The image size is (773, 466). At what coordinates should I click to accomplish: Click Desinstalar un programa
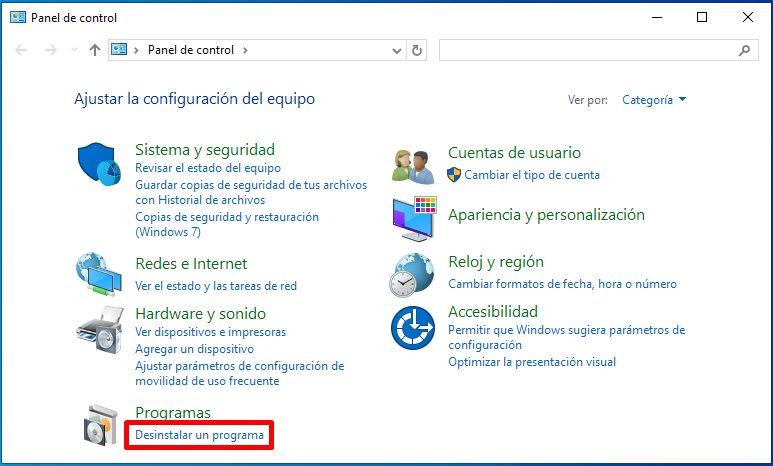click(x=200, y=435)
